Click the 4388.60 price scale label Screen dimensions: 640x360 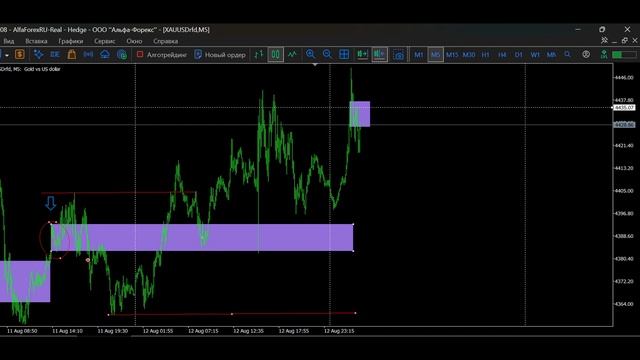(x=624, y=236)
